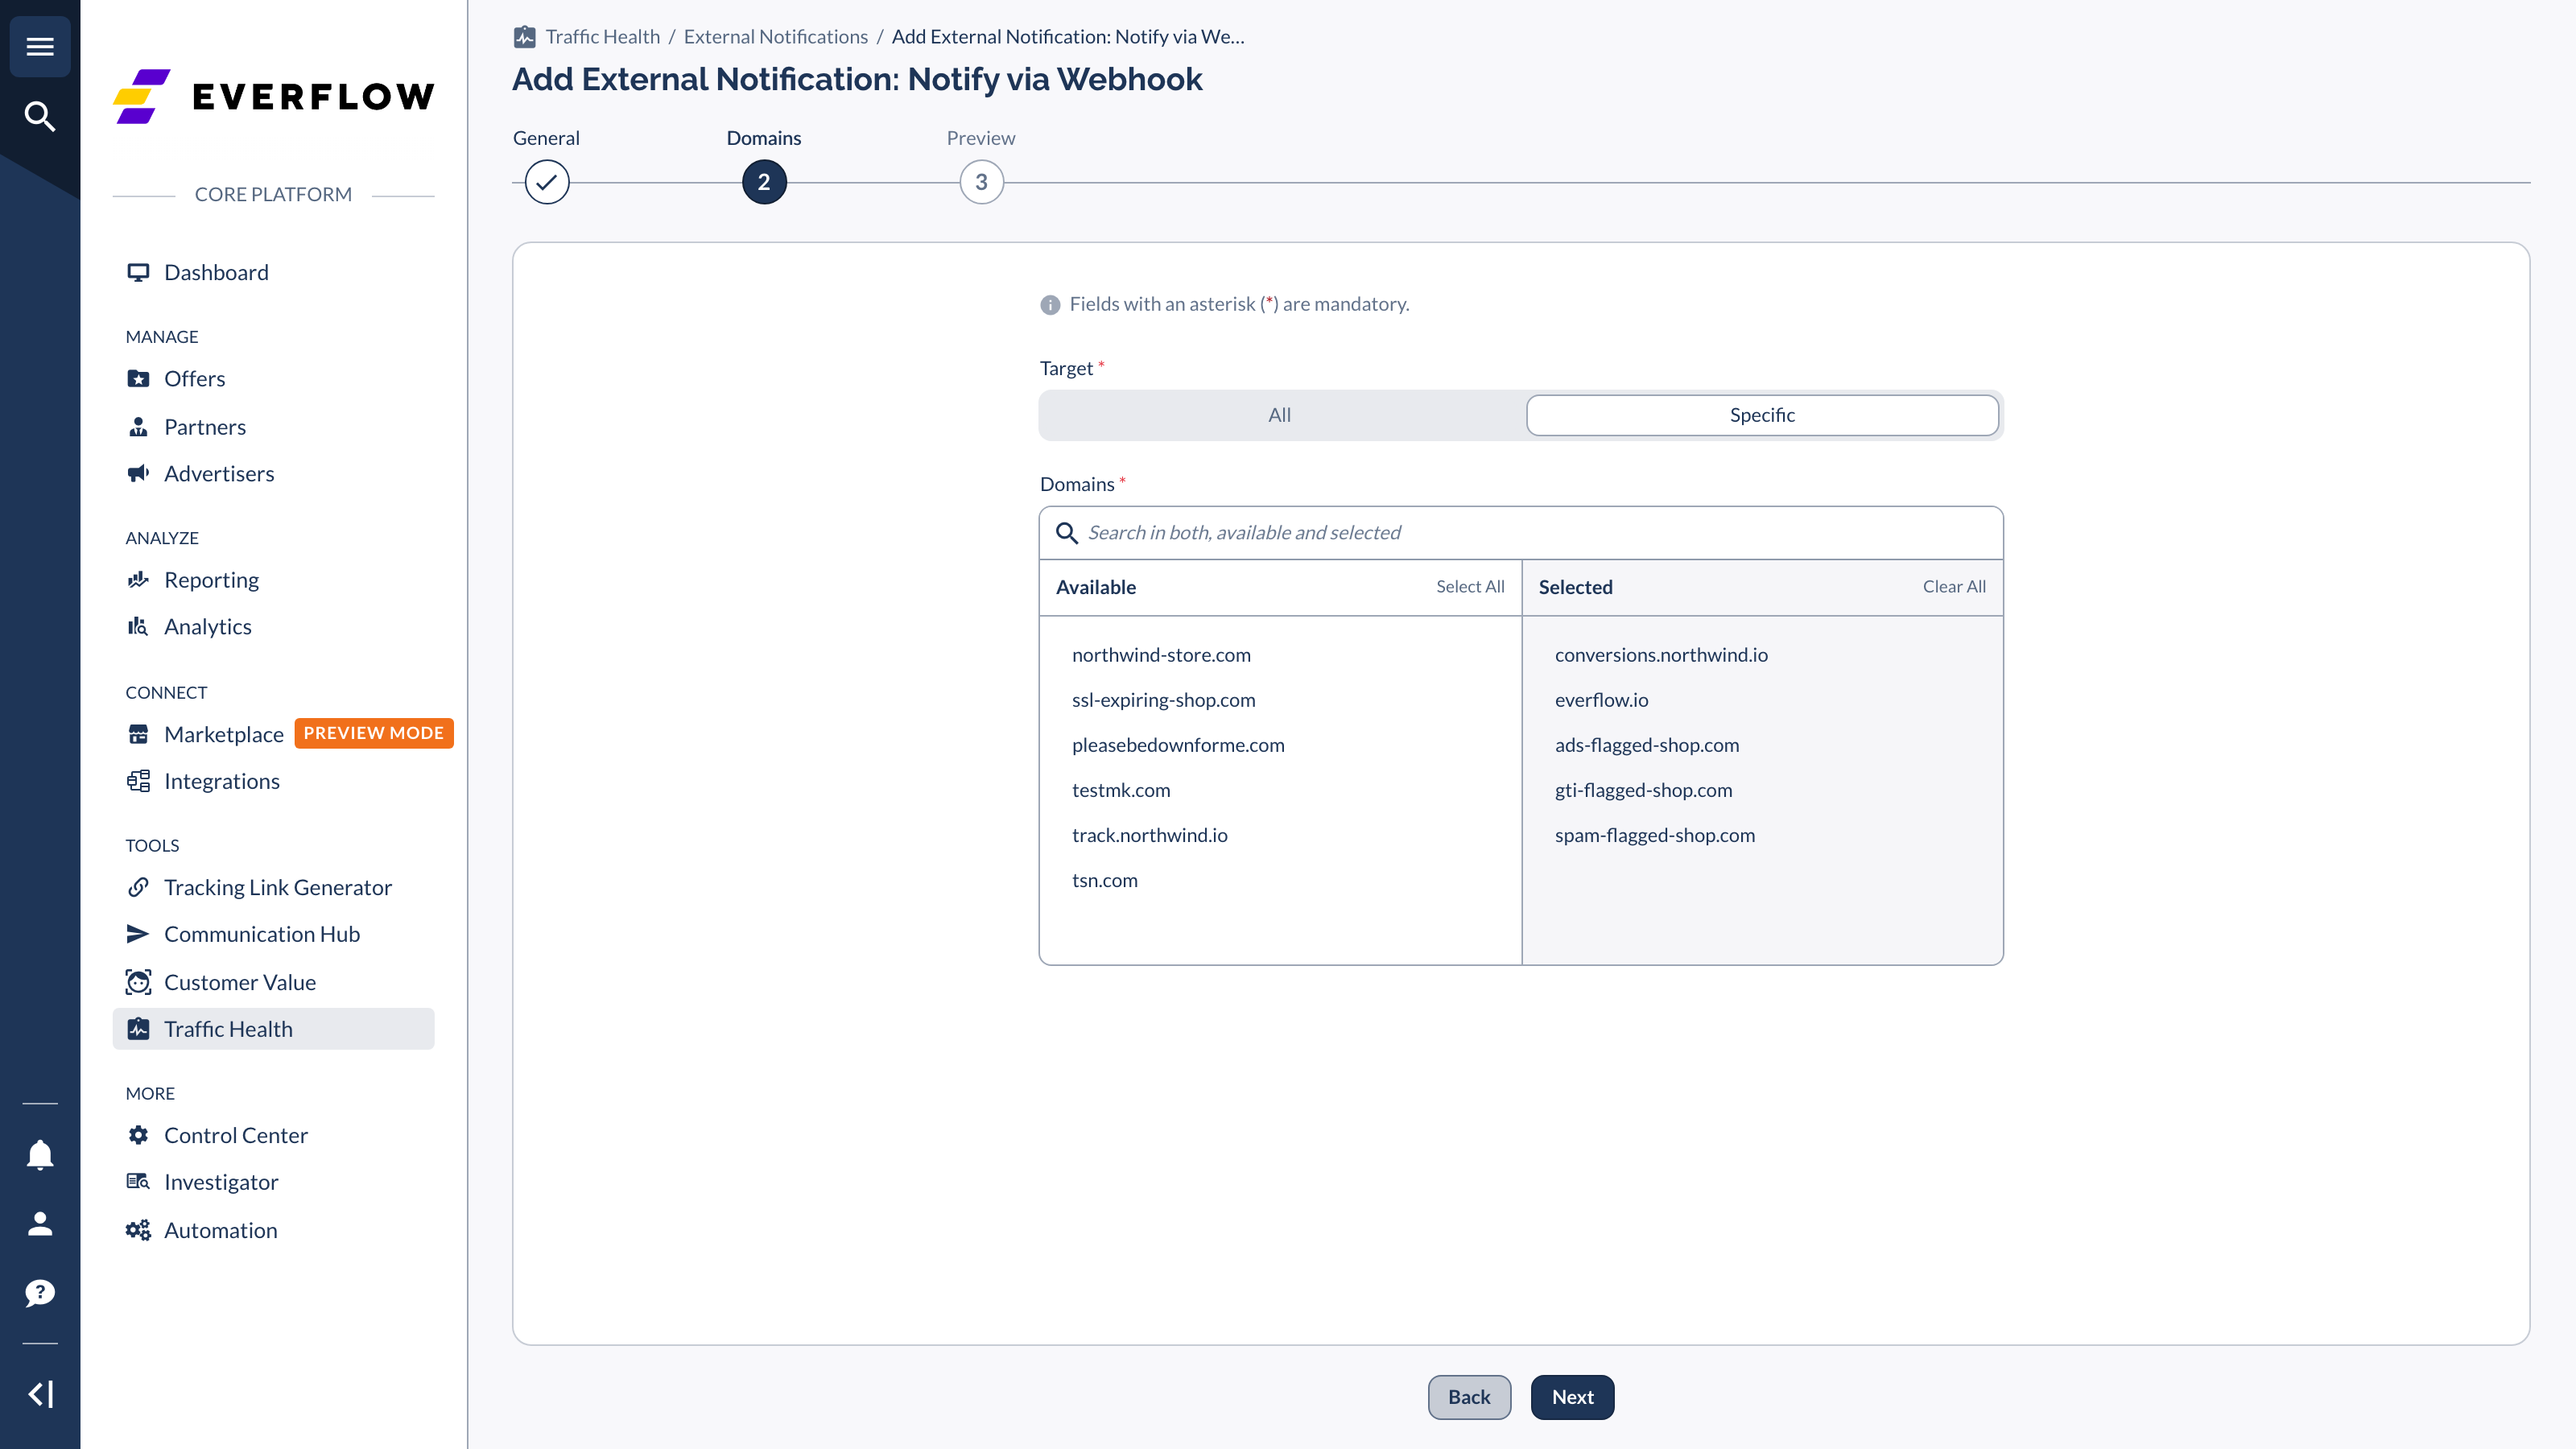Focus the domains search field
The height and width of the screenshot is (1449, 2576).
click(x=1521, y=533)
